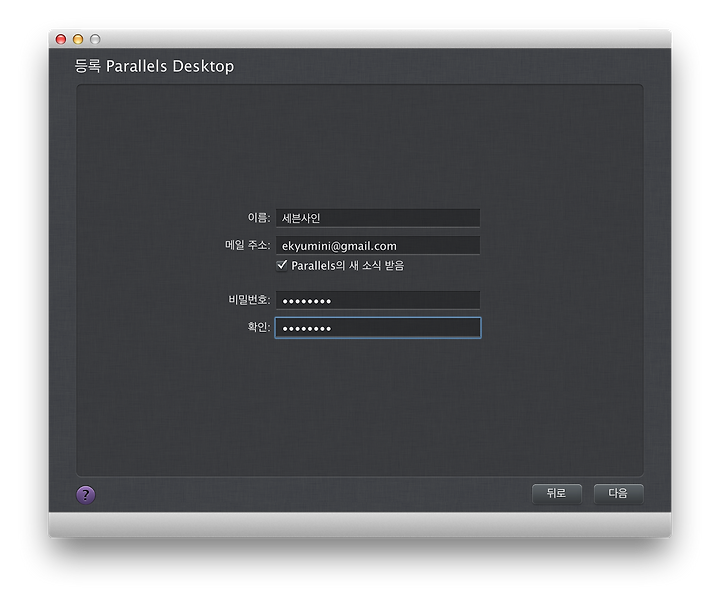Close the registration window with red button
The width and height of the screenshot is (720, 605).
point(61,39)
